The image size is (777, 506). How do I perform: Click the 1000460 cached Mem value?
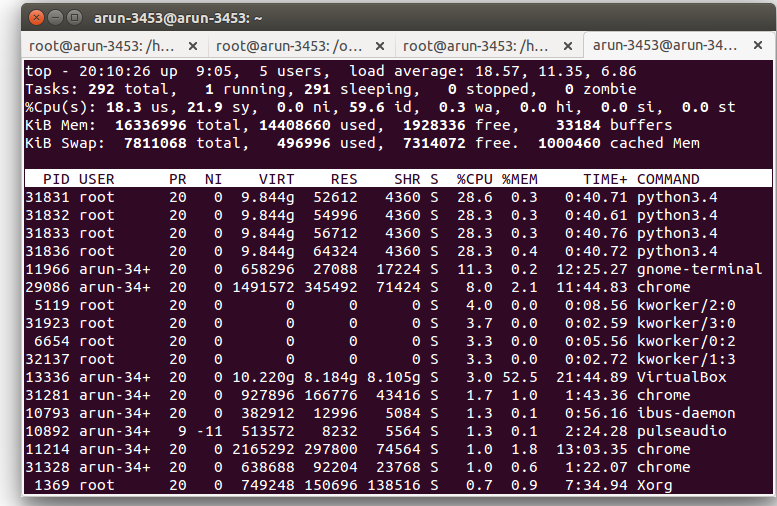pyautogui.click(x=569, y=143)
